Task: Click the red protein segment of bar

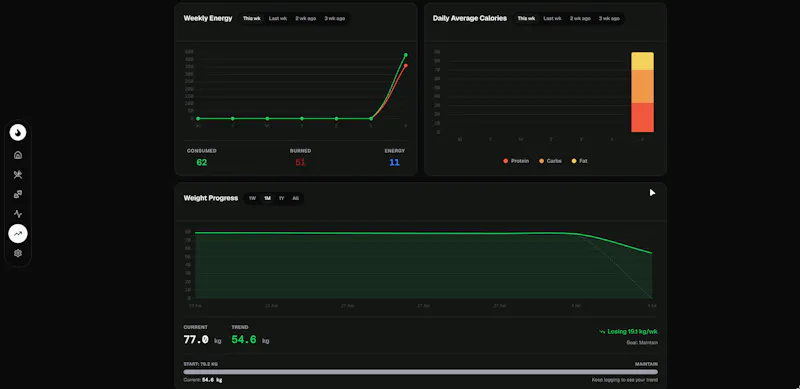Action: [642, 117]
